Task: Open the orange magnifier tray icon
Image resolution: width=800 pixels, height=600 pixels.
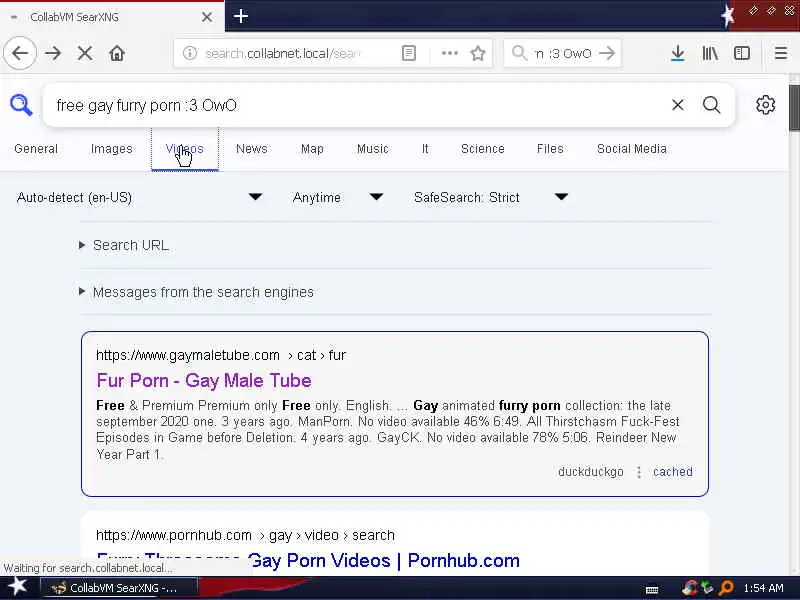Action: tap(725, 588)
